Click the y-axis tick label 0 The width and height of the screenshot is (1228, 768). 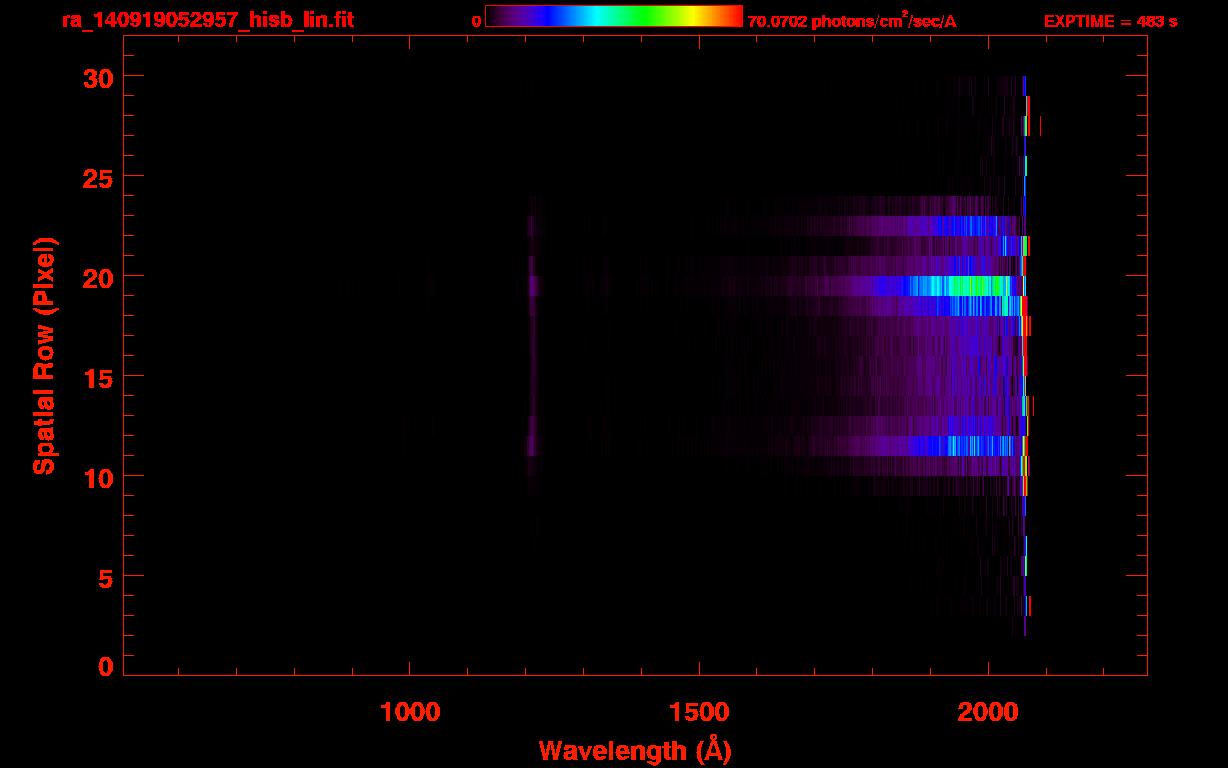[104, 666]
